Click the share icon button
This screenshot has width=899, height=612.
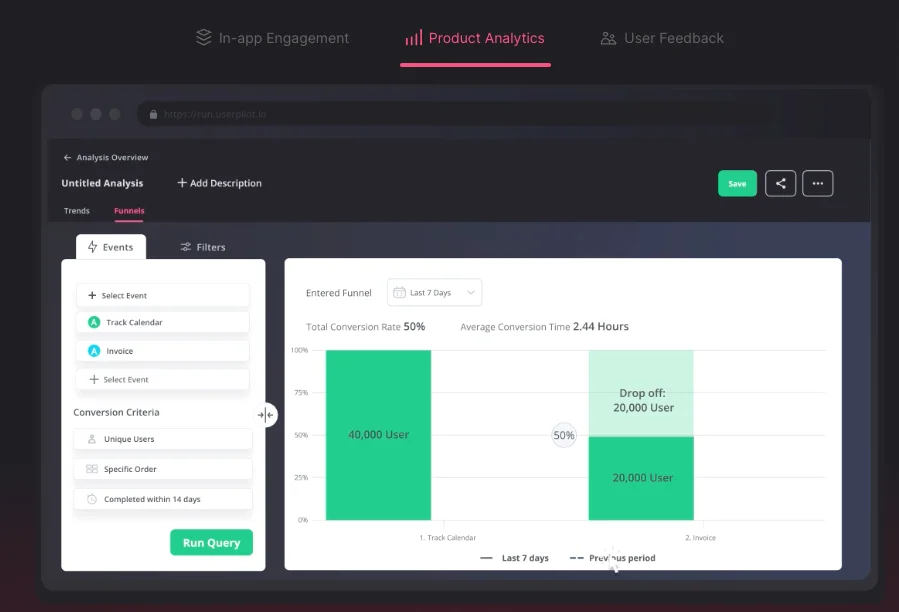[780, 184]
